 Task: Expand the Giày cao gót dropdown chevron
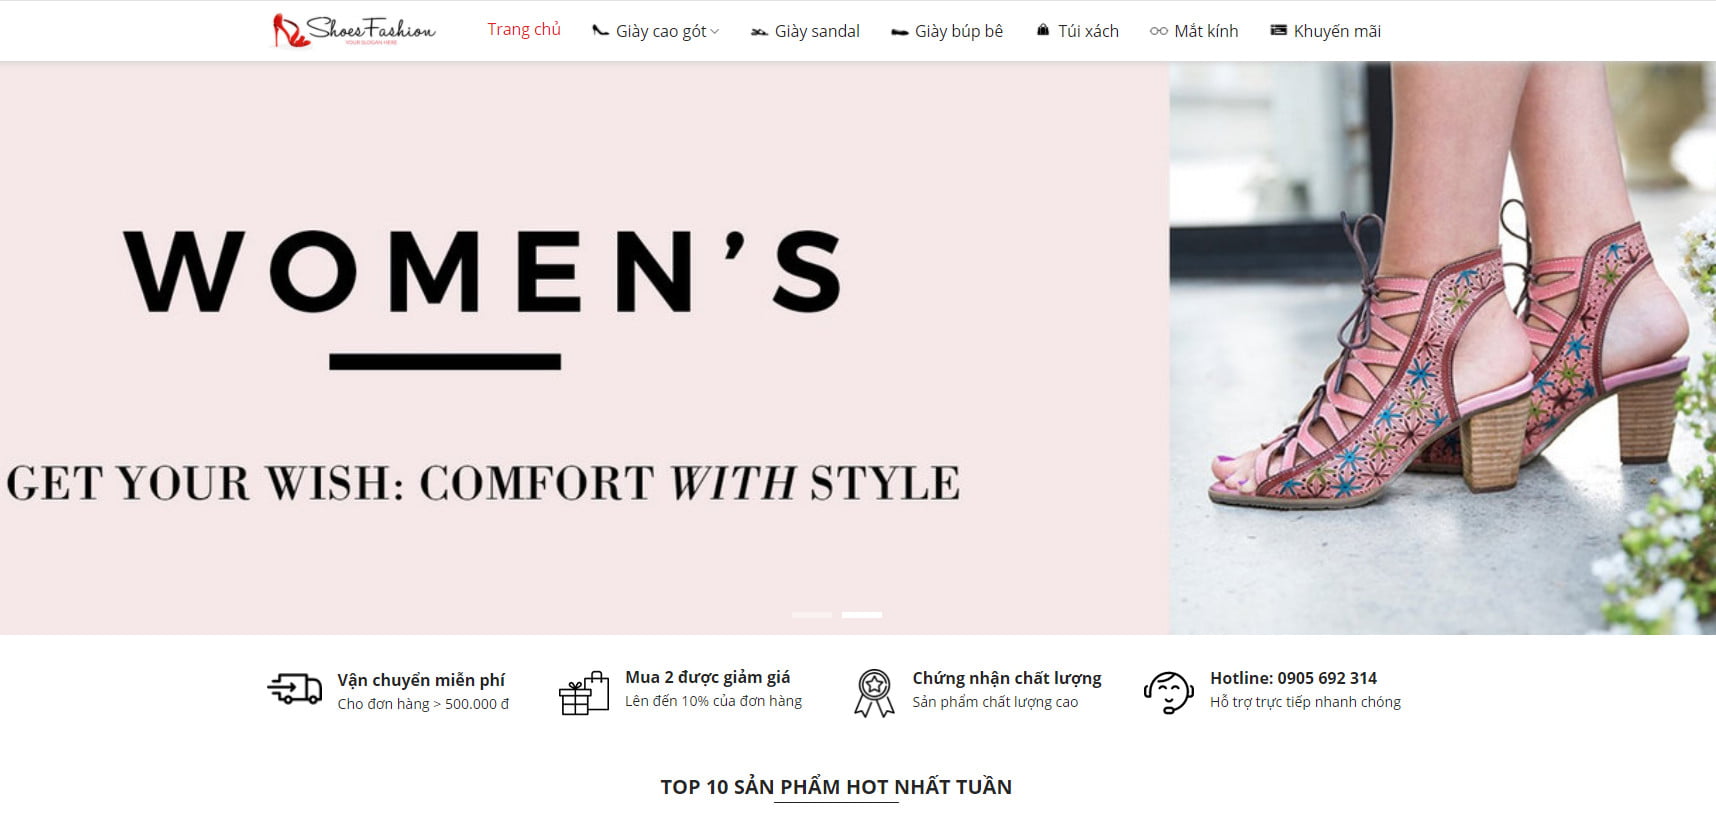(714, 32)
